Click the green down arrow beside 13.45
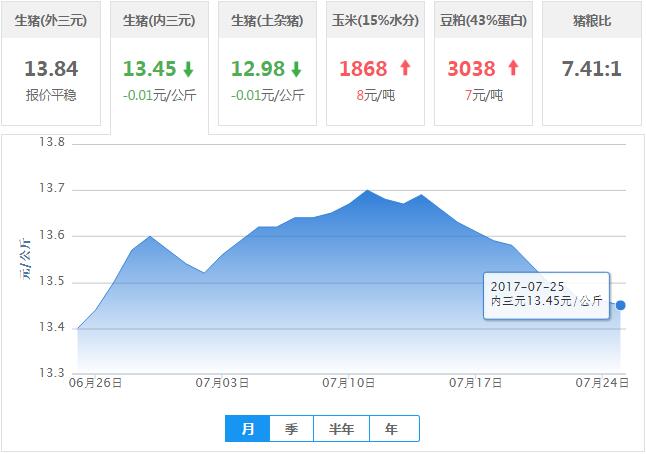Screen dimensions: 646x454 [x=188, y=69]
